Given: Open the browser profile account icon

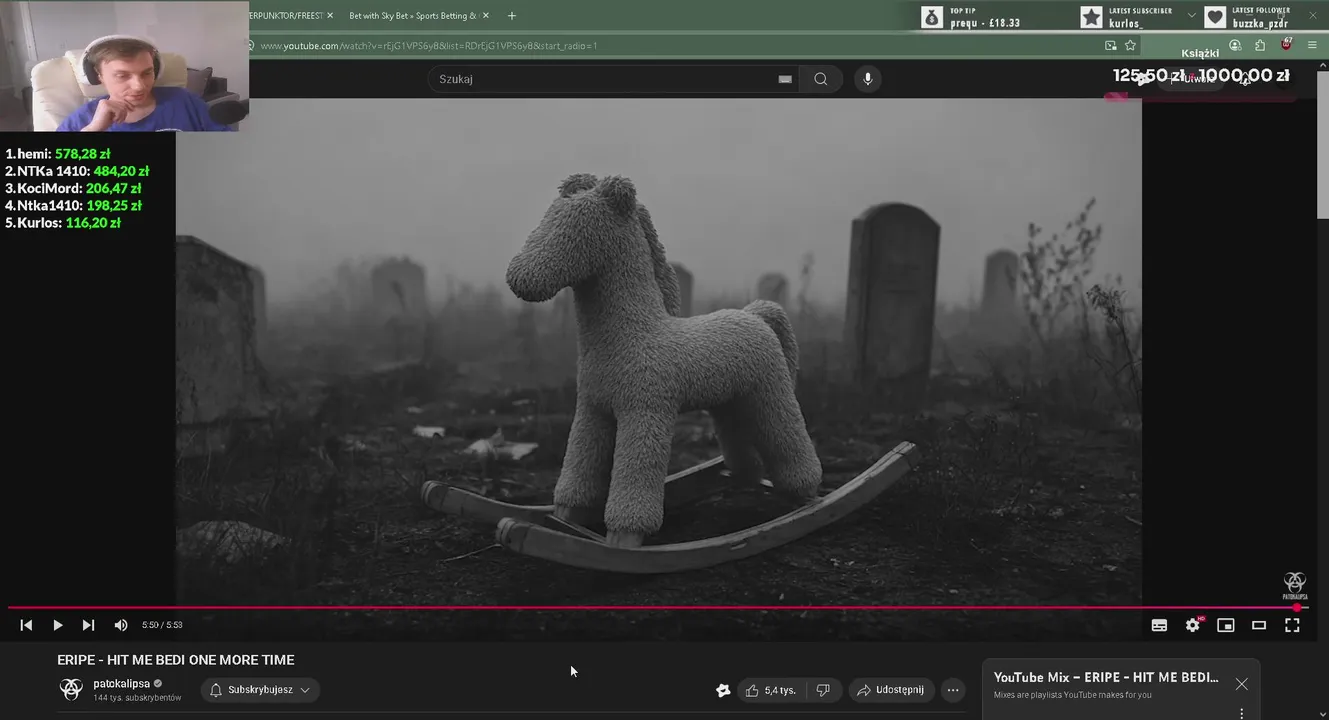Looking at the screenshot, I should point(1235,45).
